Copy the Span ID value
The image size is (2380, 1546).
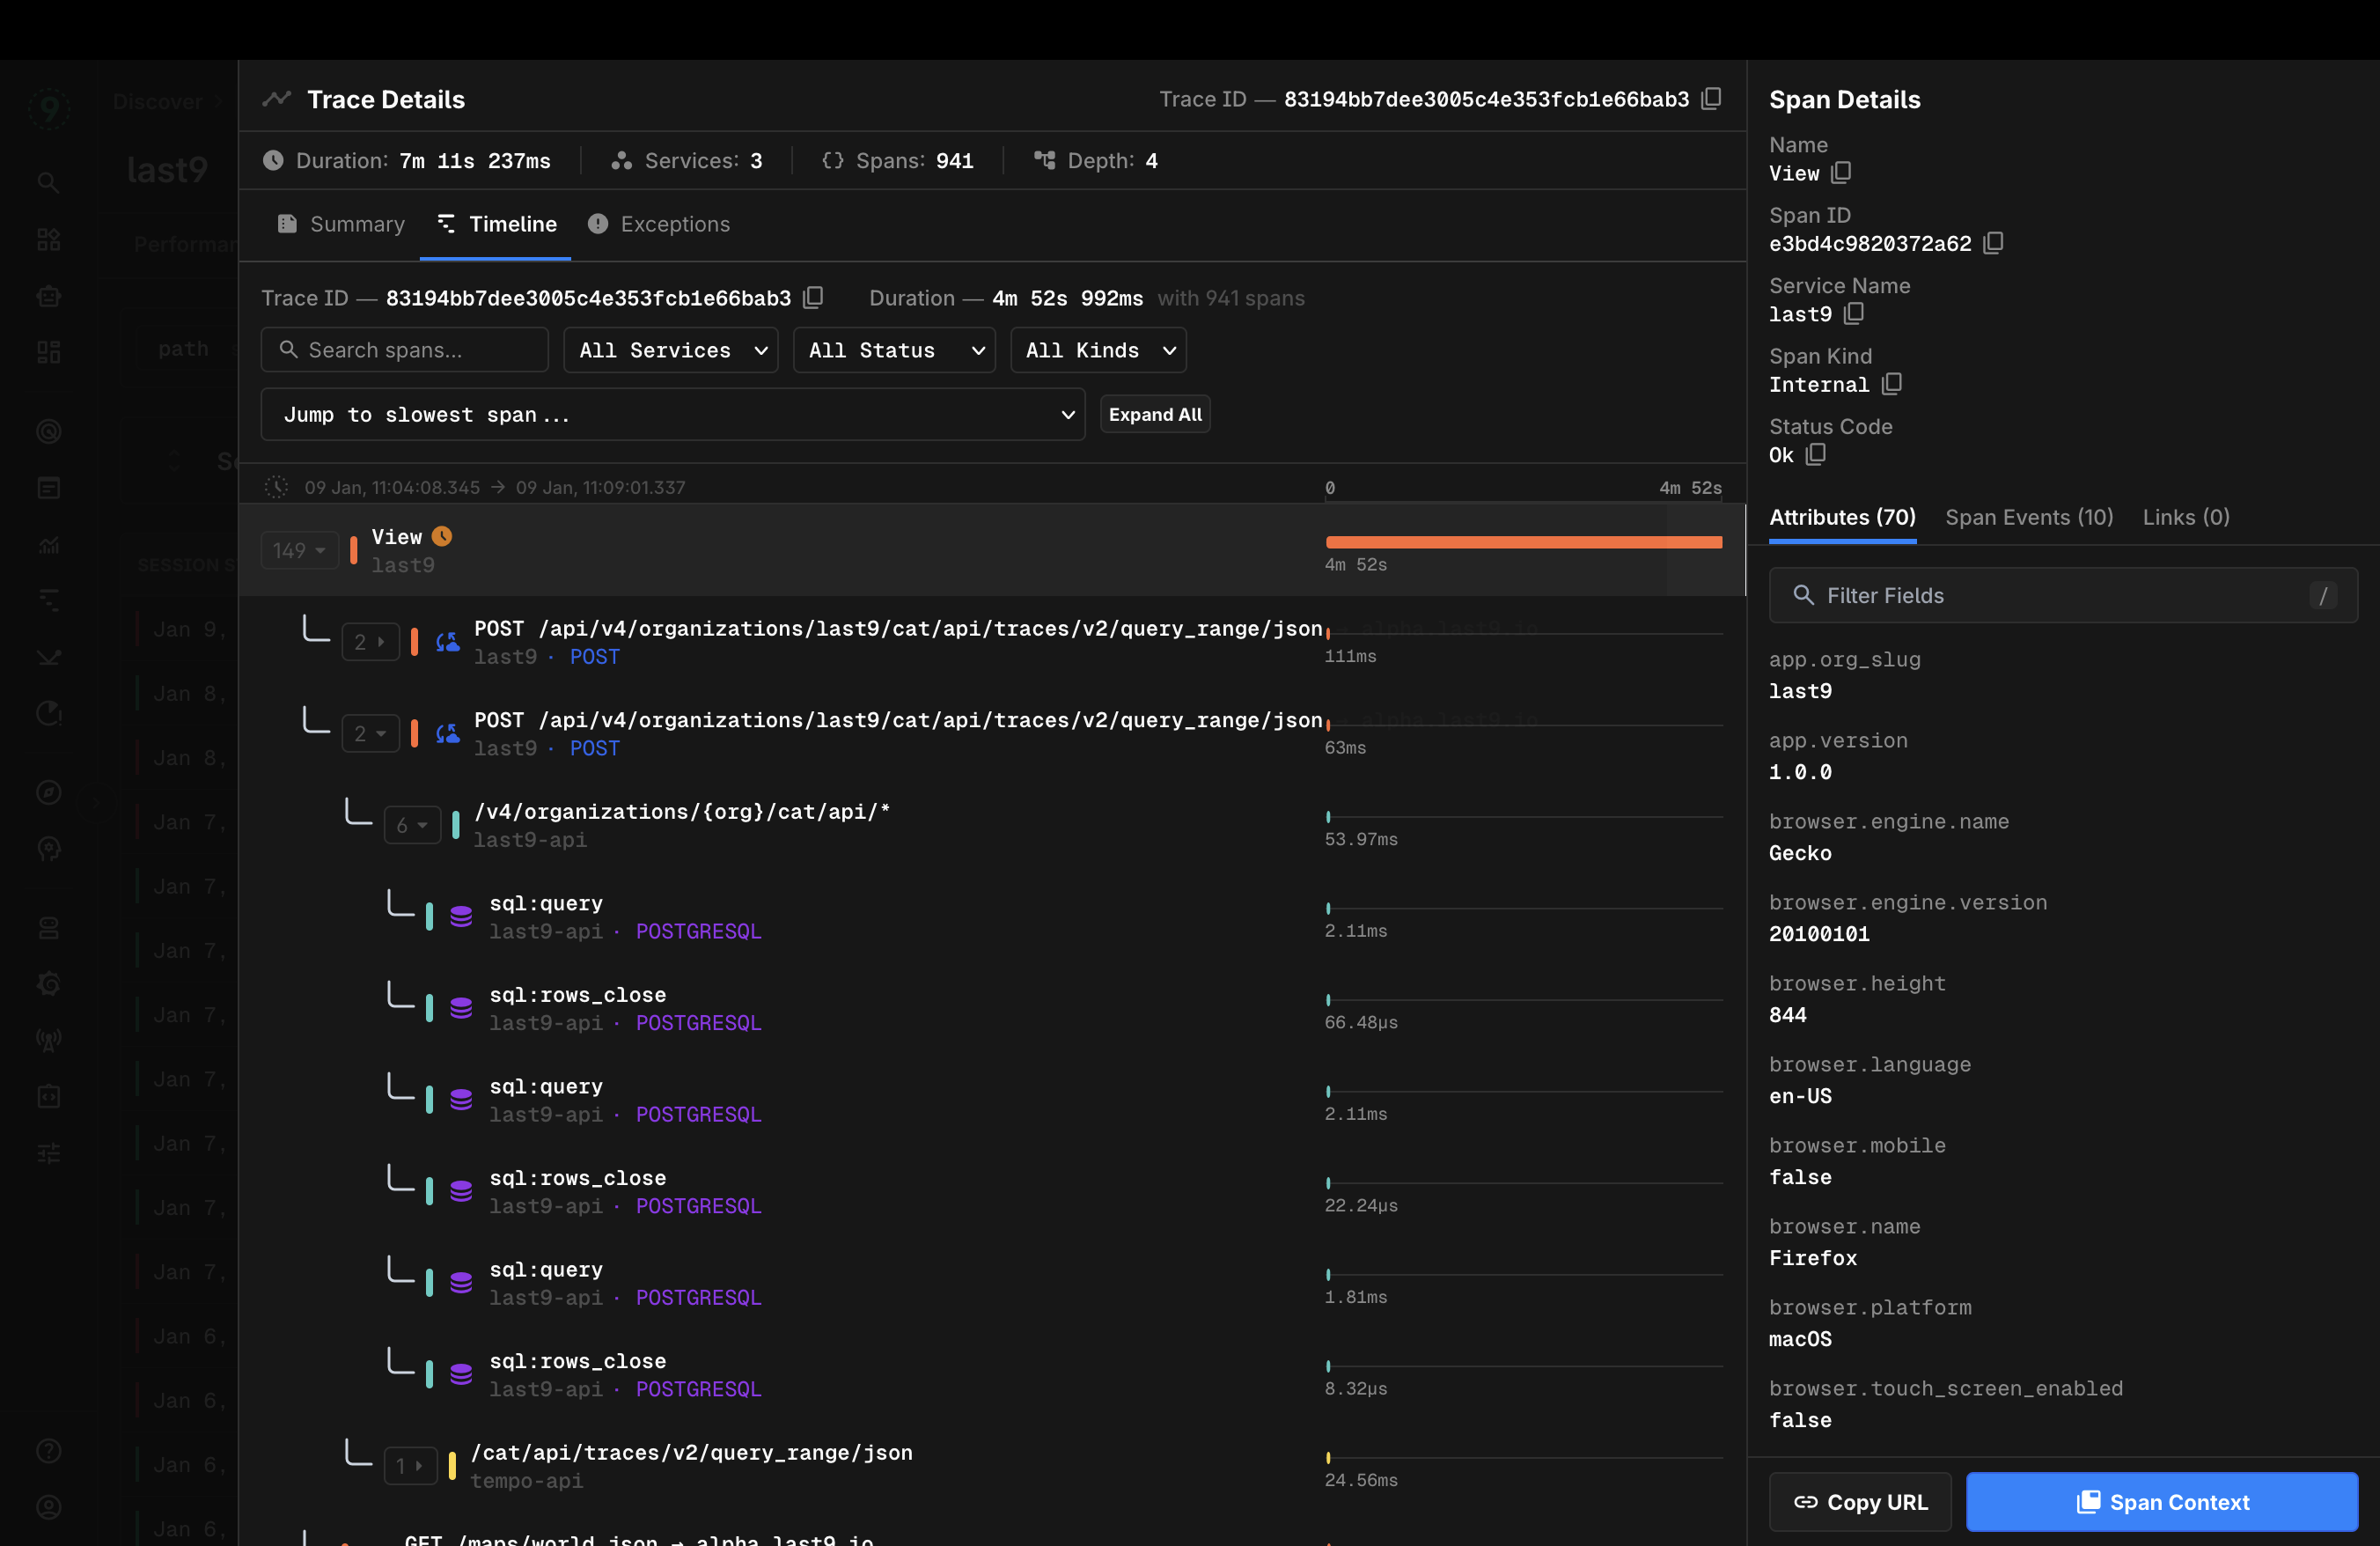(1993, 243)
